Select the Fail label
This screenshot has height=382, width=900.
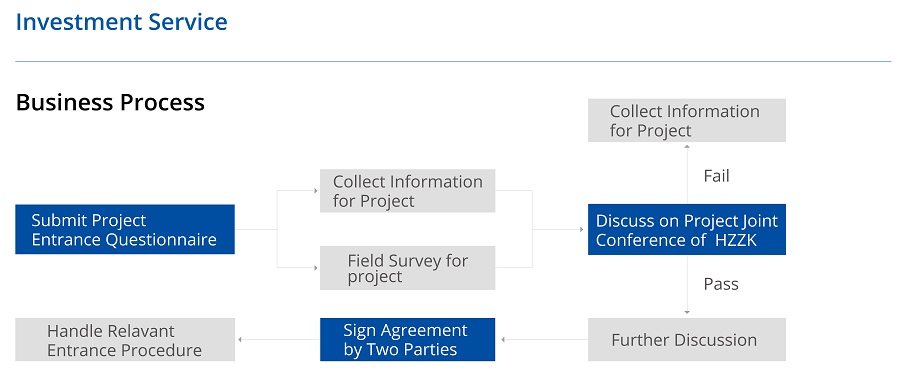716,176
